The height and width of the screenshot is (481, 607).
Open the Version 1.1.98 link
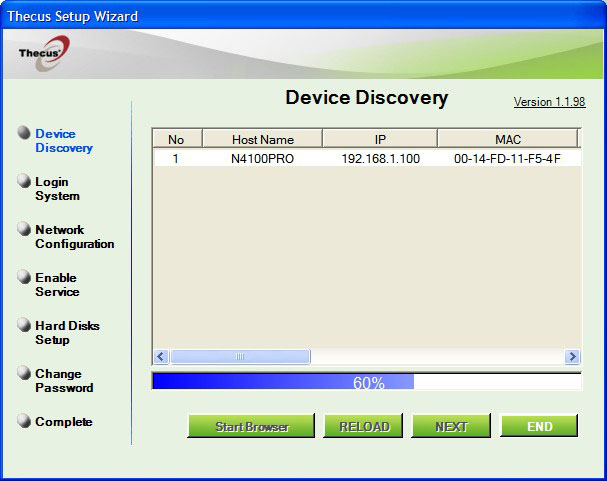549,102
